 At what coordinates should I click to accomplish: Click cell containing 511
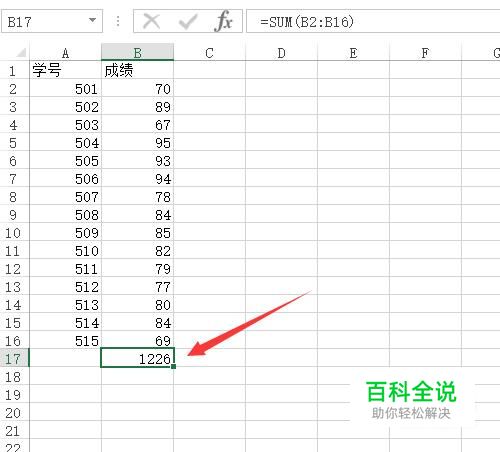[x=65, y=269]
